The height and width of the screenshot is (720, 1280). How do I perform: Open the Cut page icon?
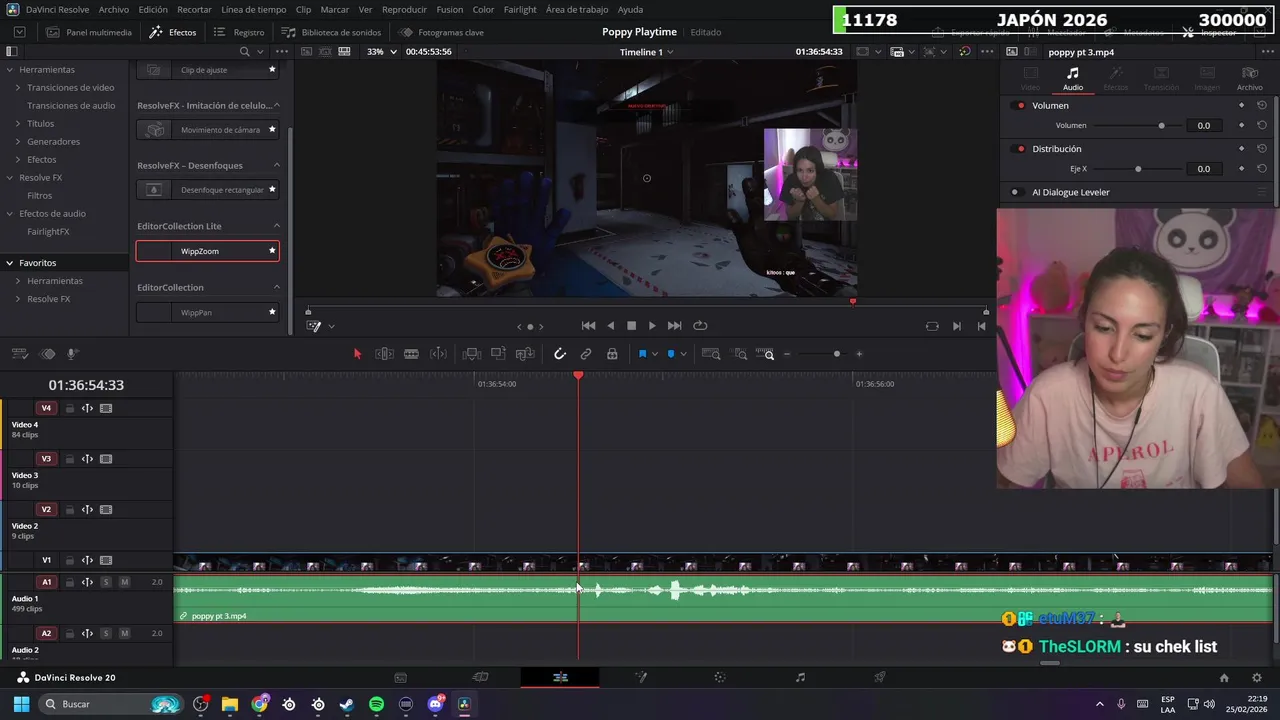coord(480,677)
